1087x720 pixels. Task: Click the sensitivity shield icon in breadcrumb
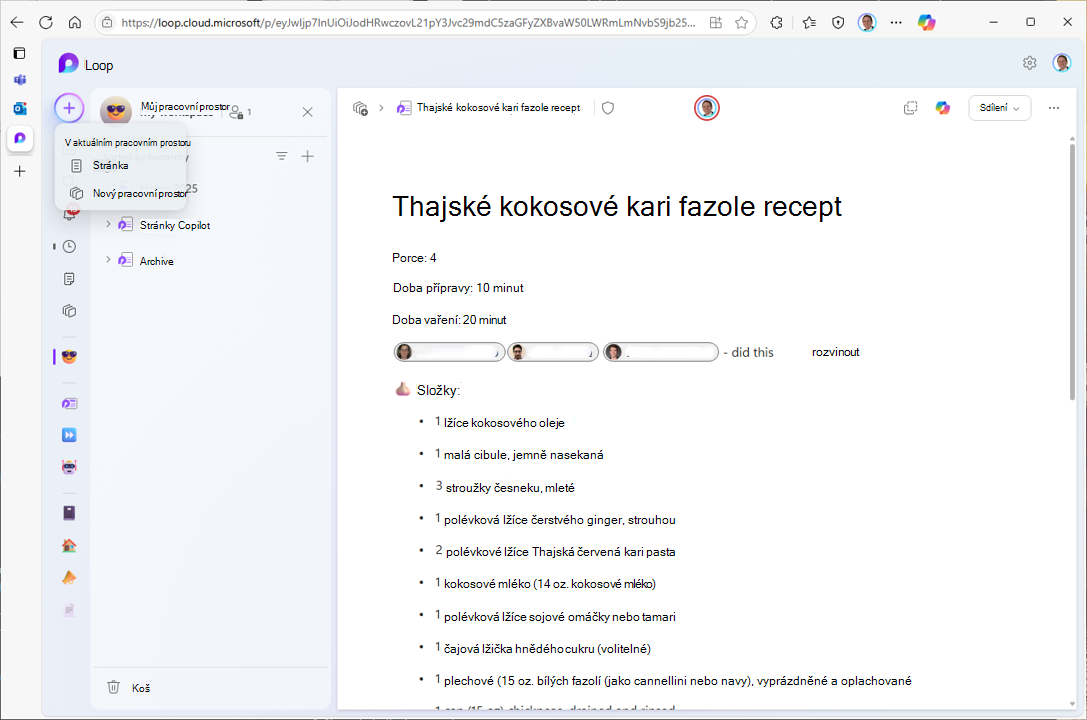(608, 108)
